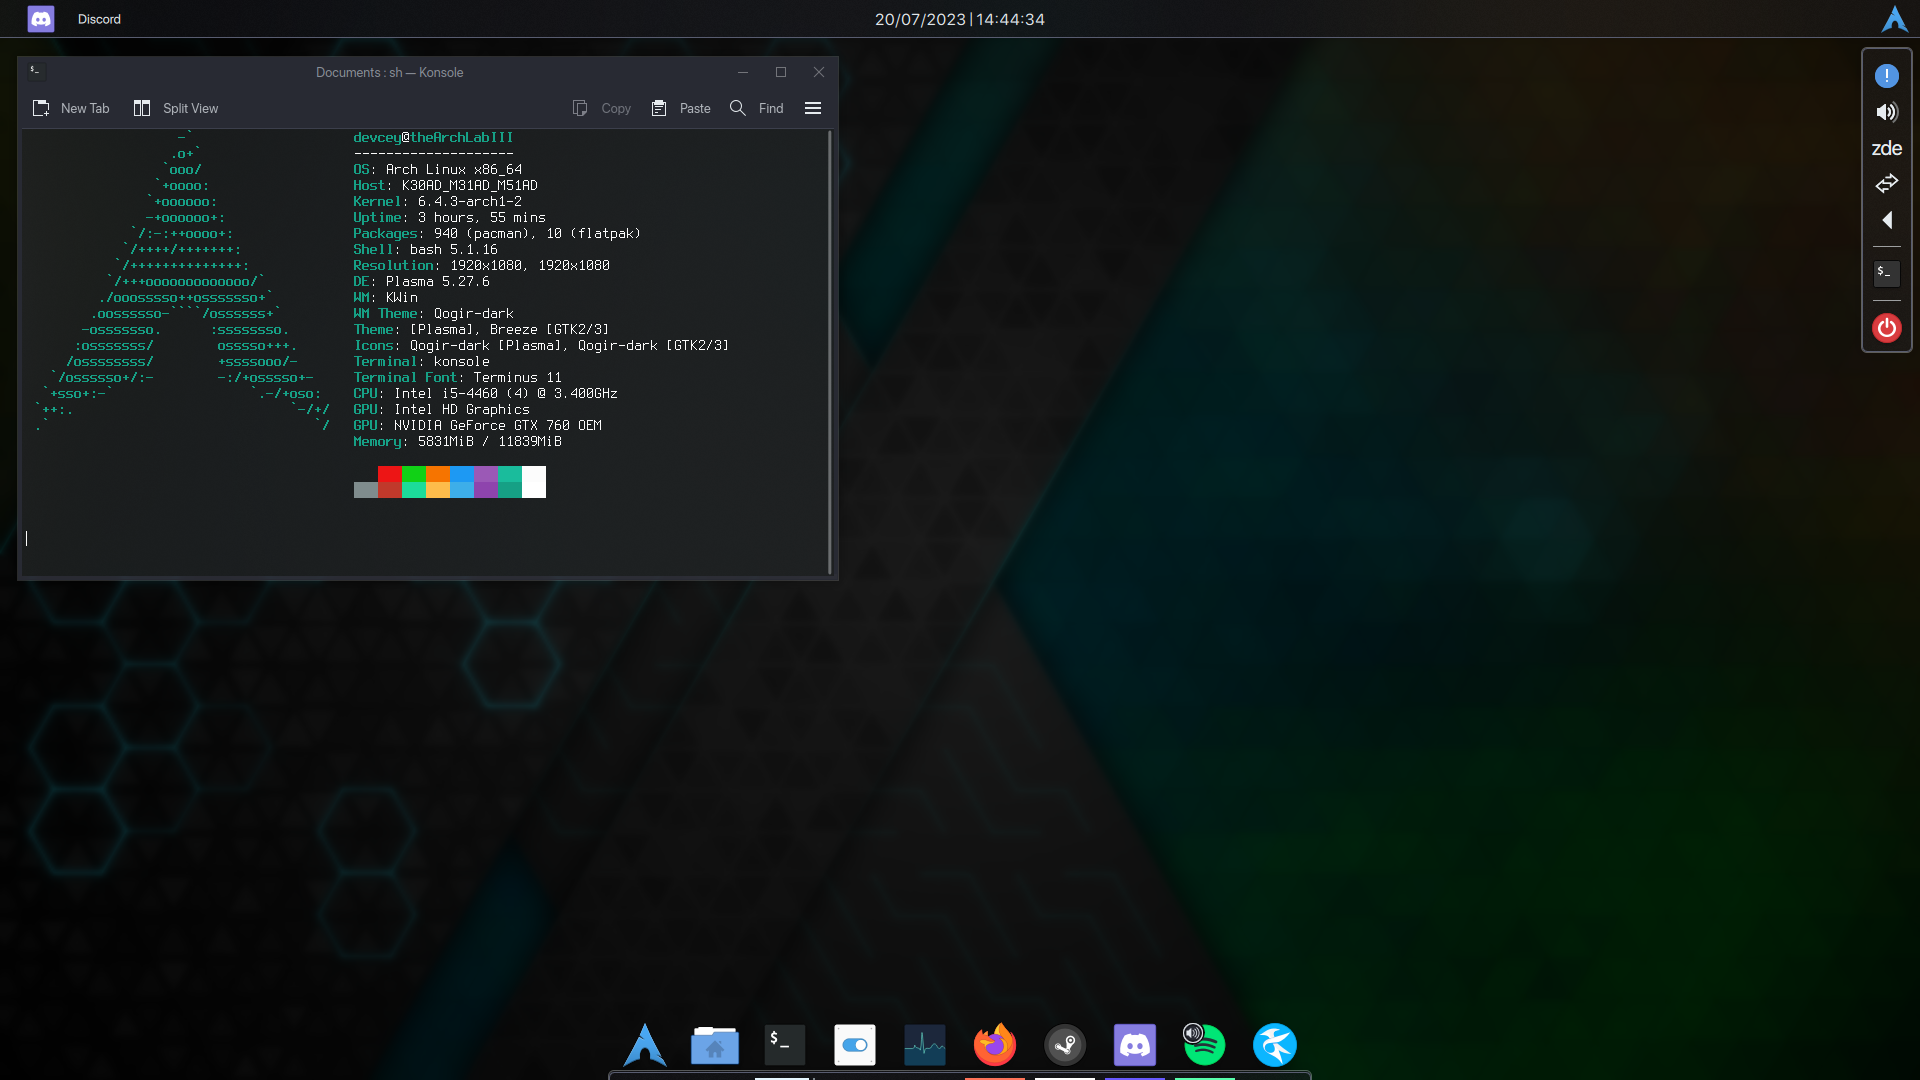The width and height of the screenshot is (1920, 1080).
Task: Click the 'Uptime: 3 hours, 55 mins' line
Action: pos(449,217)
